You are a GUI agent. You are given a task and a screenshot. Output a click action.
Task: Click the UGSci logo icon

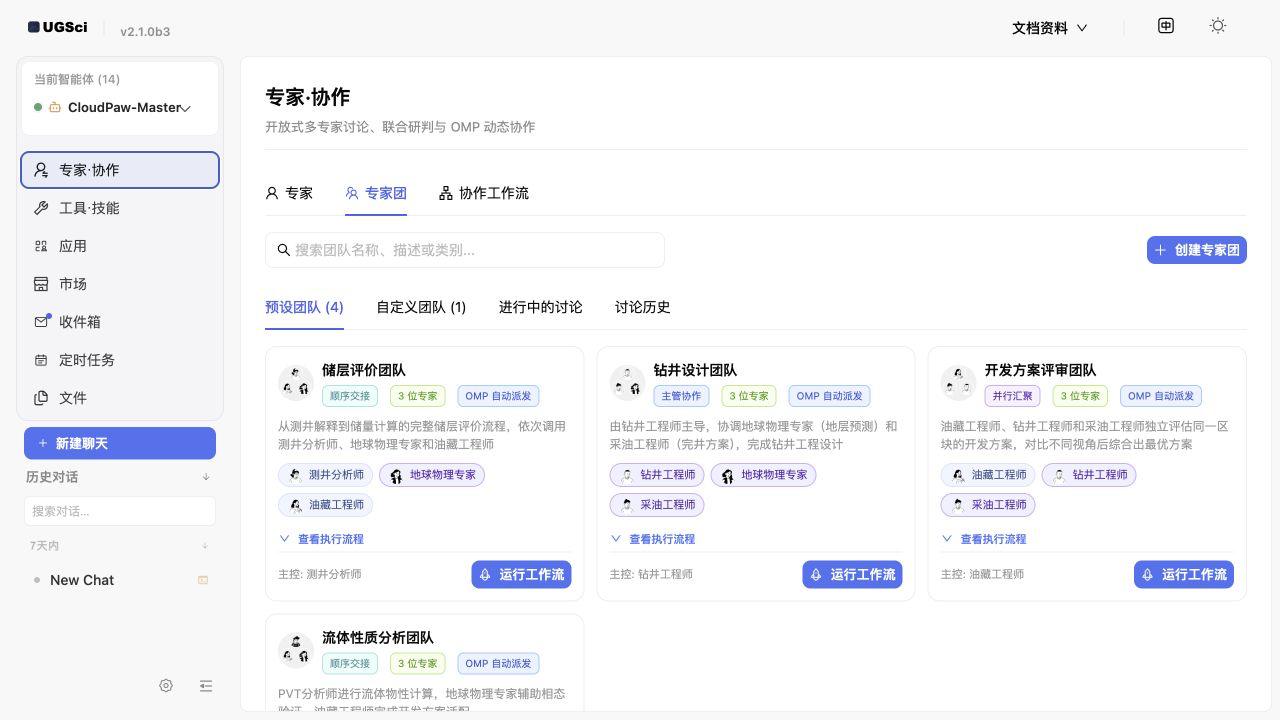(34, 27)
